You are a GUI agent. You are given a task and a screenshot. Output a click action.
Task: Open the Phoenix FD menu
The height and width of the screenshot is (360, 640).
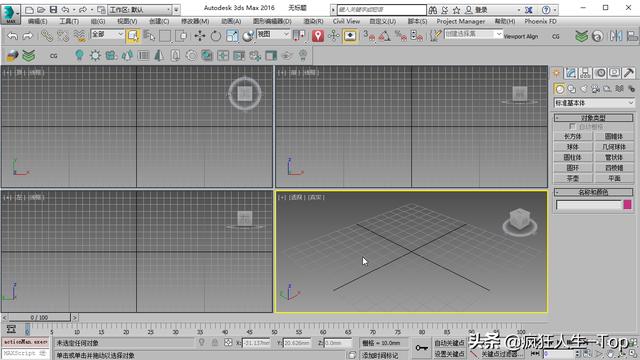pos(541,21)
